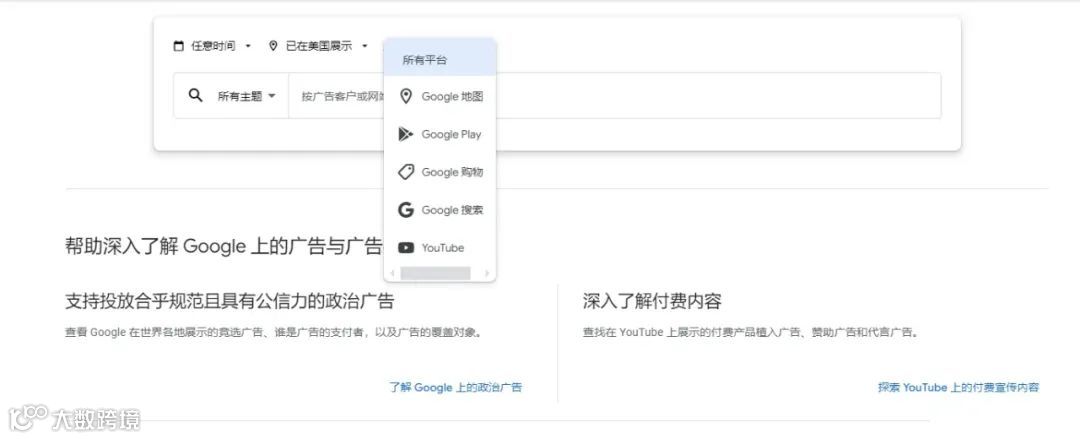Choose Google 购物 from platform list
The width and height of the screenshot is (1080, 439).
coord(439,172)
